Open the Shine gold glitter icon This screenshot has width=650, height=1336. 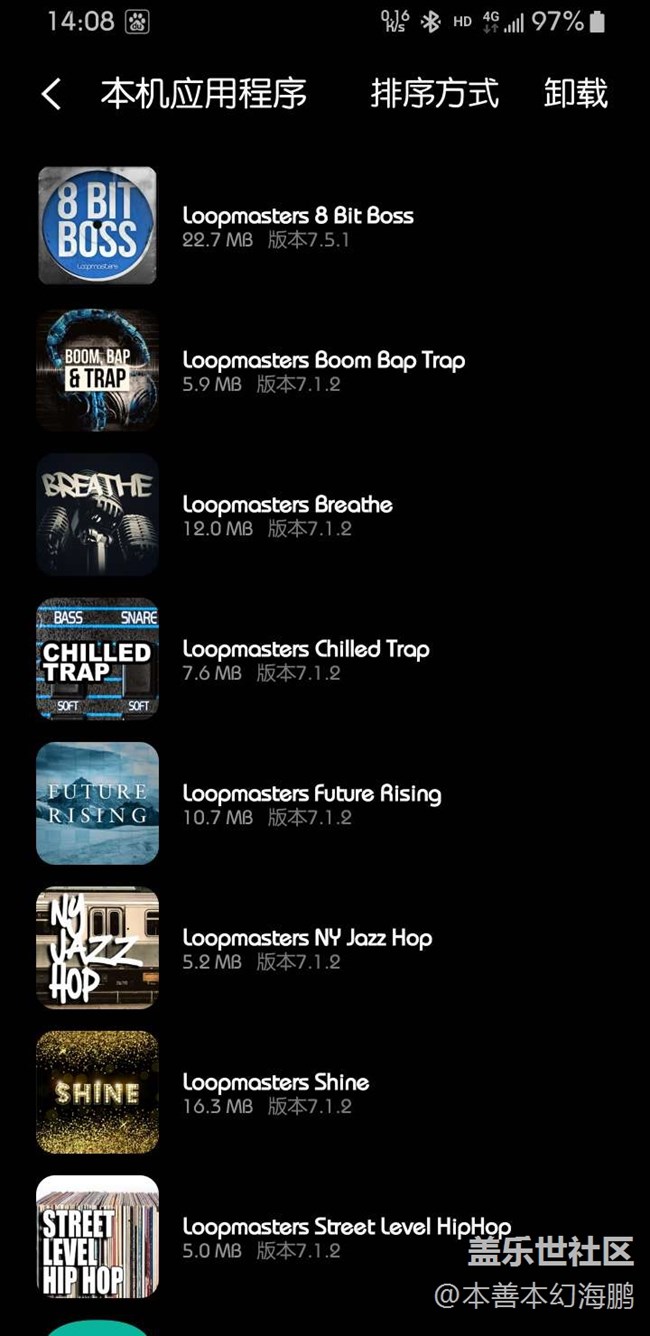[x=97, y=1092]
